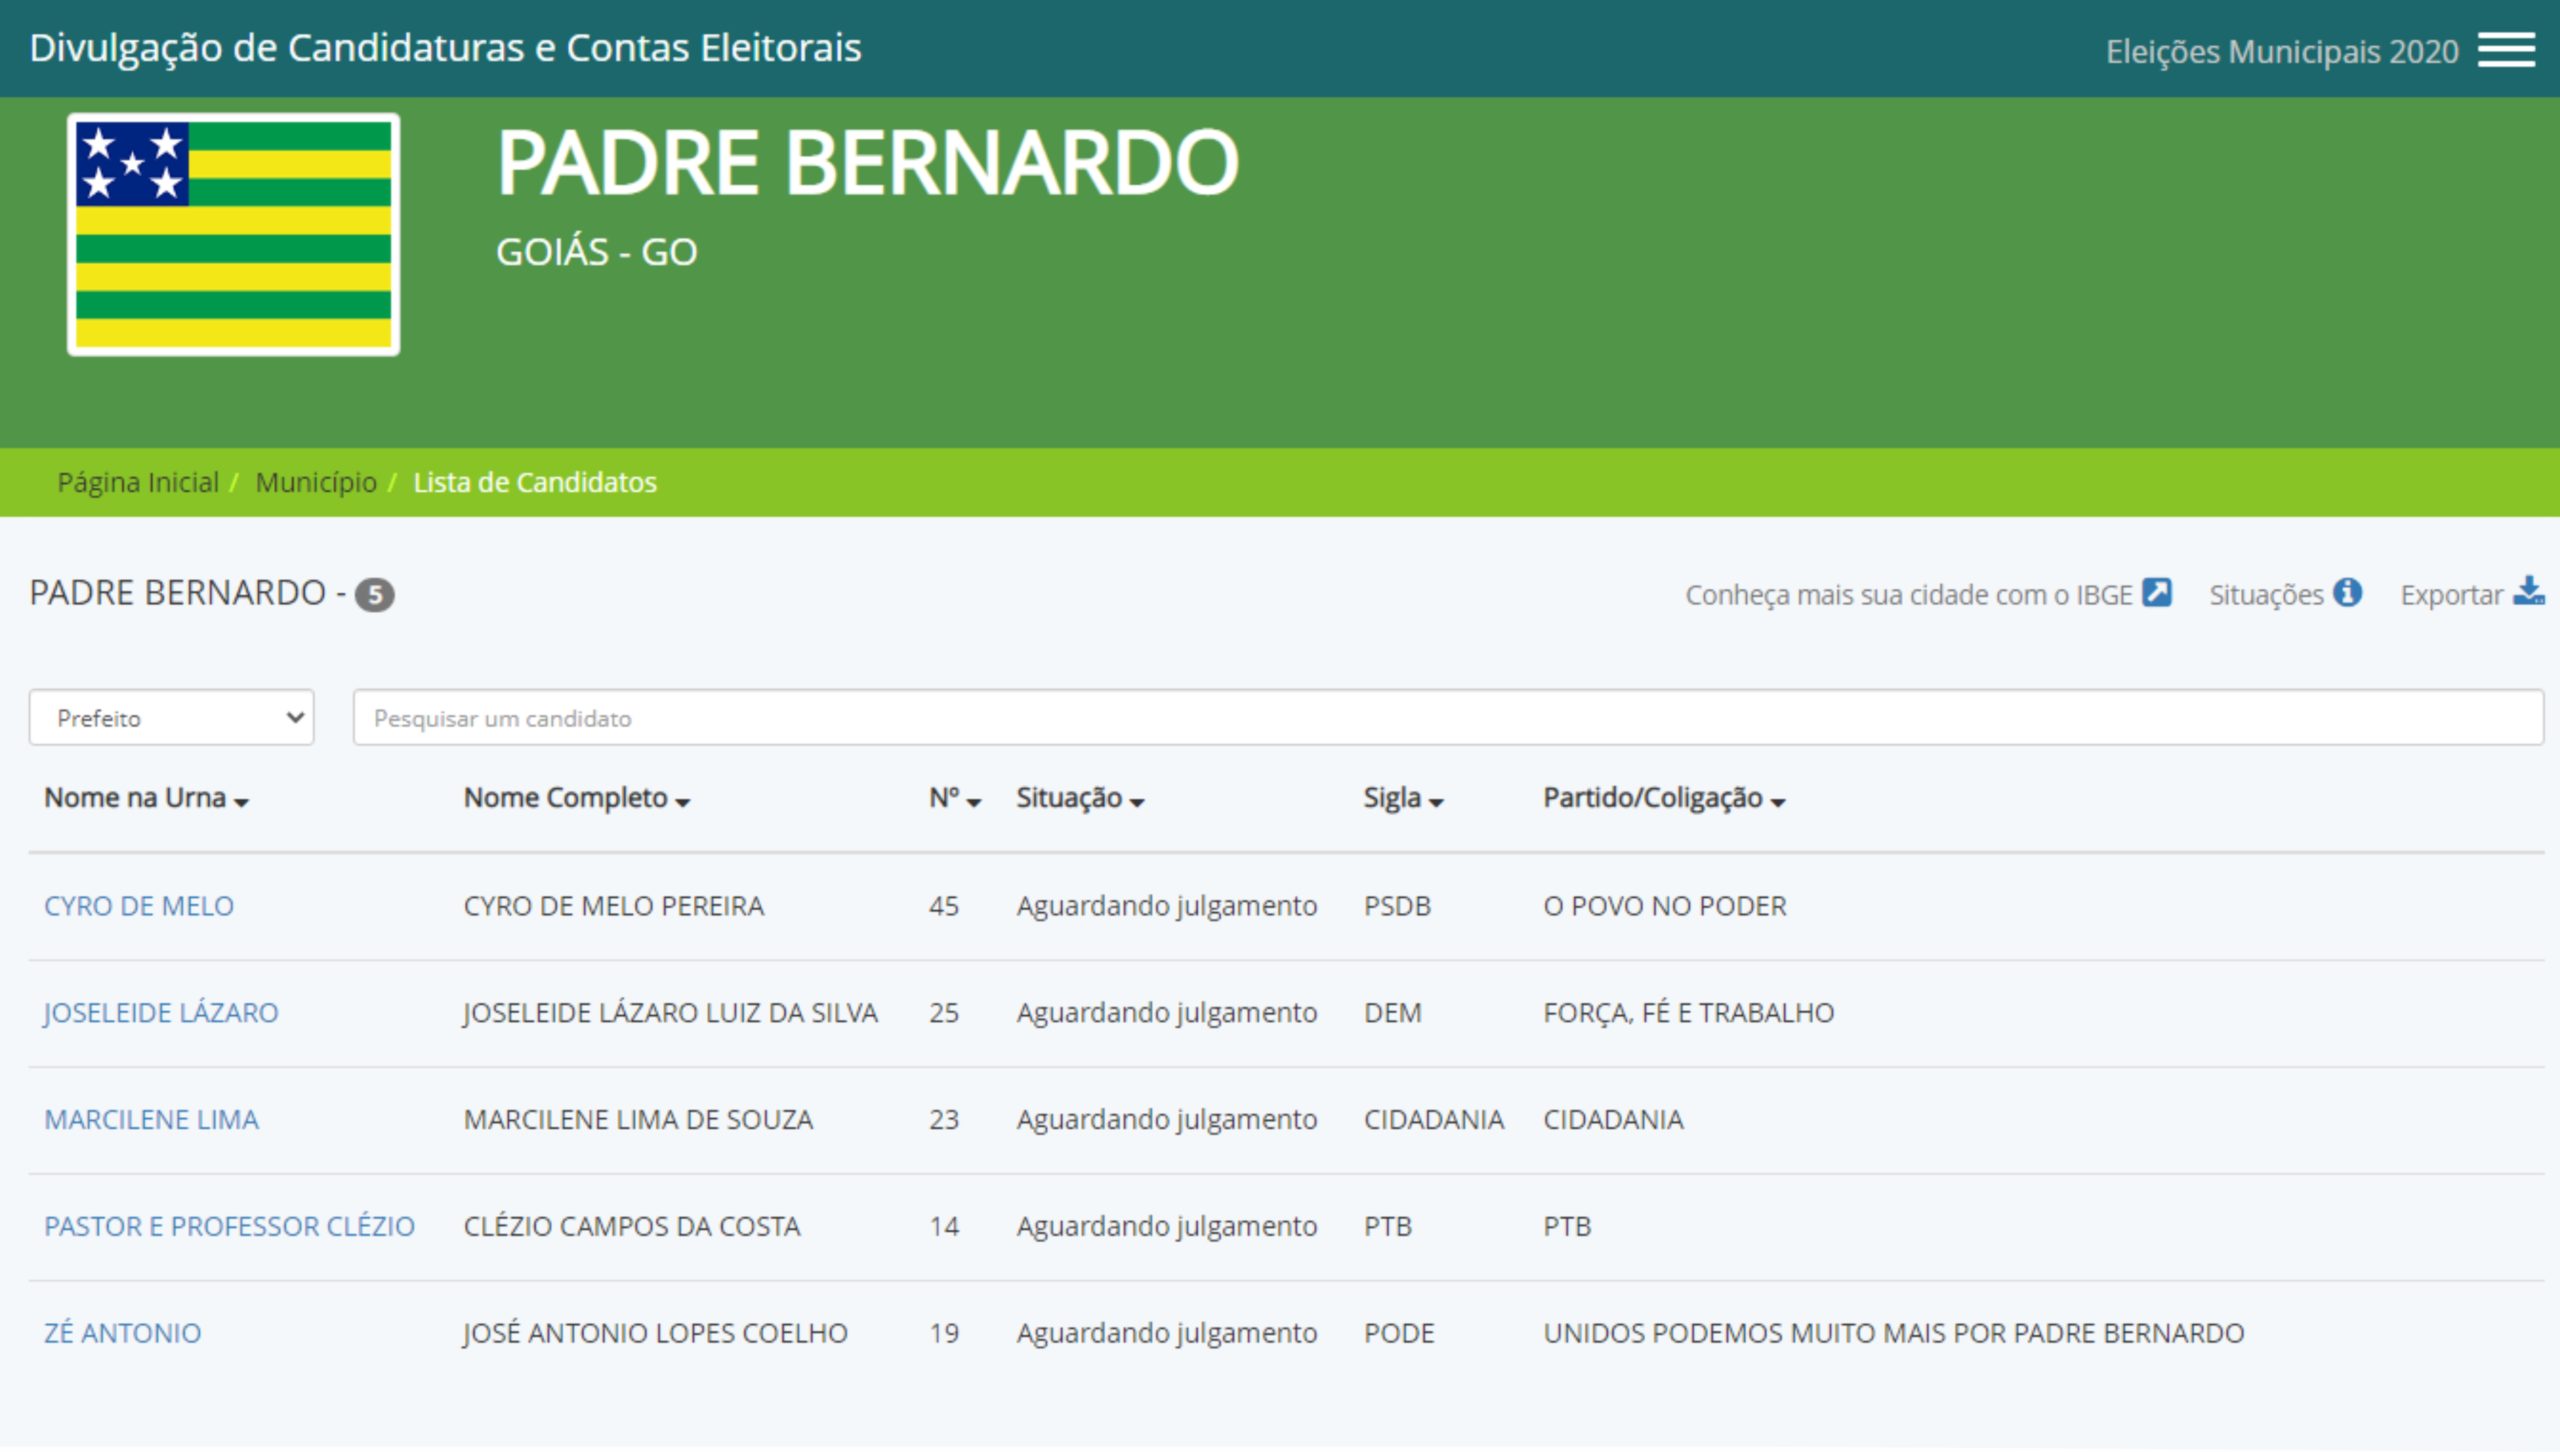Viewport: 2560px width, 1452px height.
Task: Click the Situações info icon
Action: pyautogui.click(x=2348, y=592)
